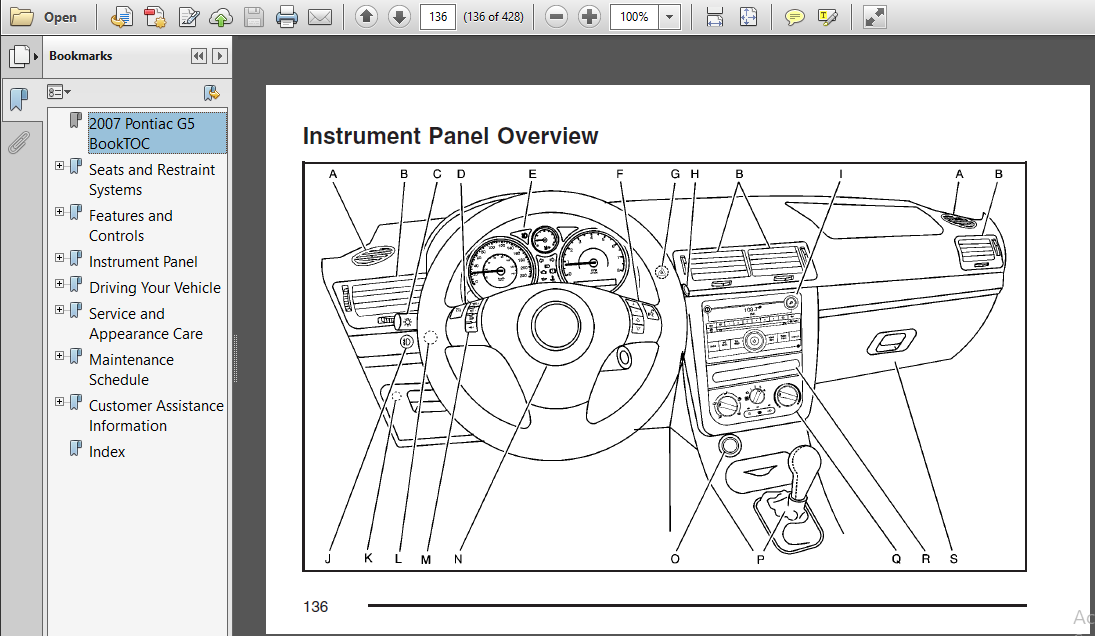Expand the Service and Appearance Care bookmark
Viewport: 1095px width, 636px height.
[59, 309]
